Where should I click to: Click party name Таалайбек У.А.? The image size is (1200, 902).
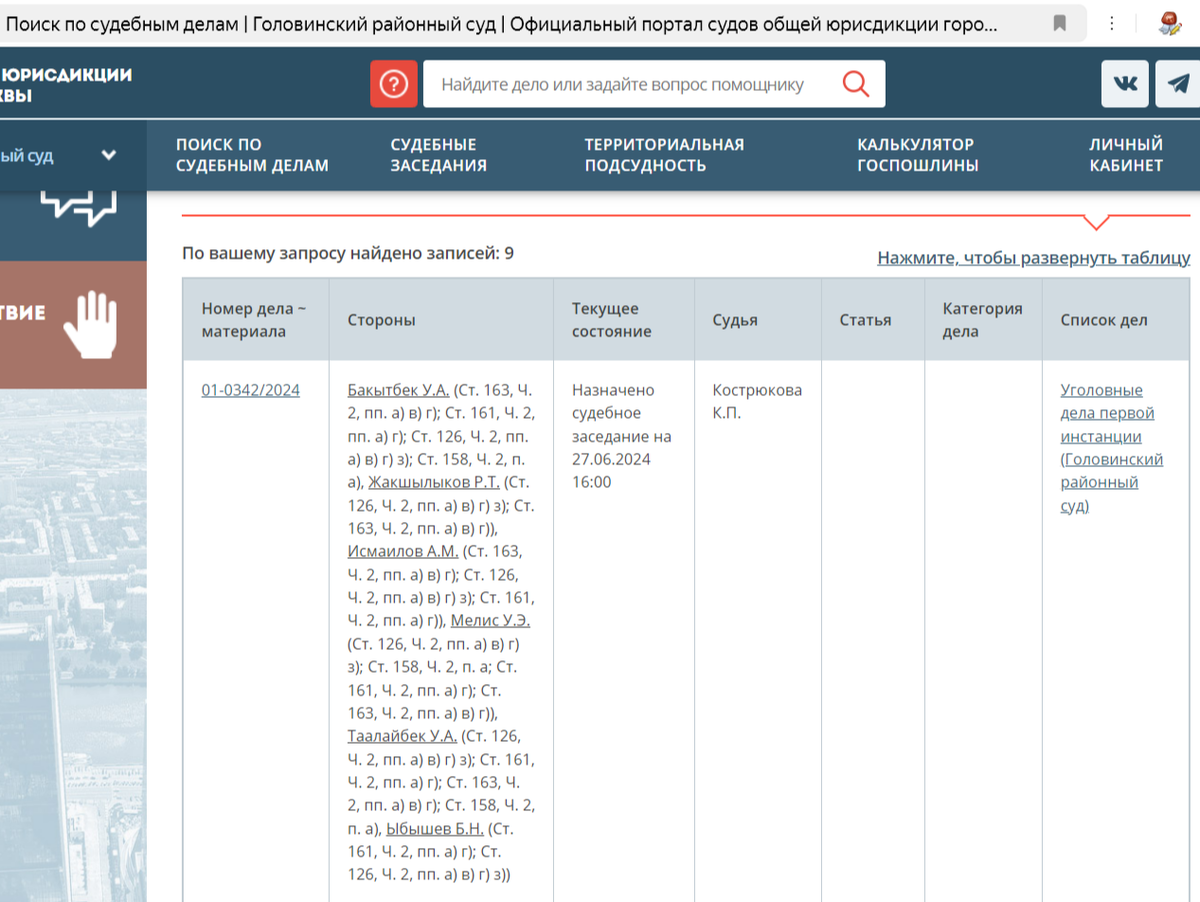coord(402,735)
